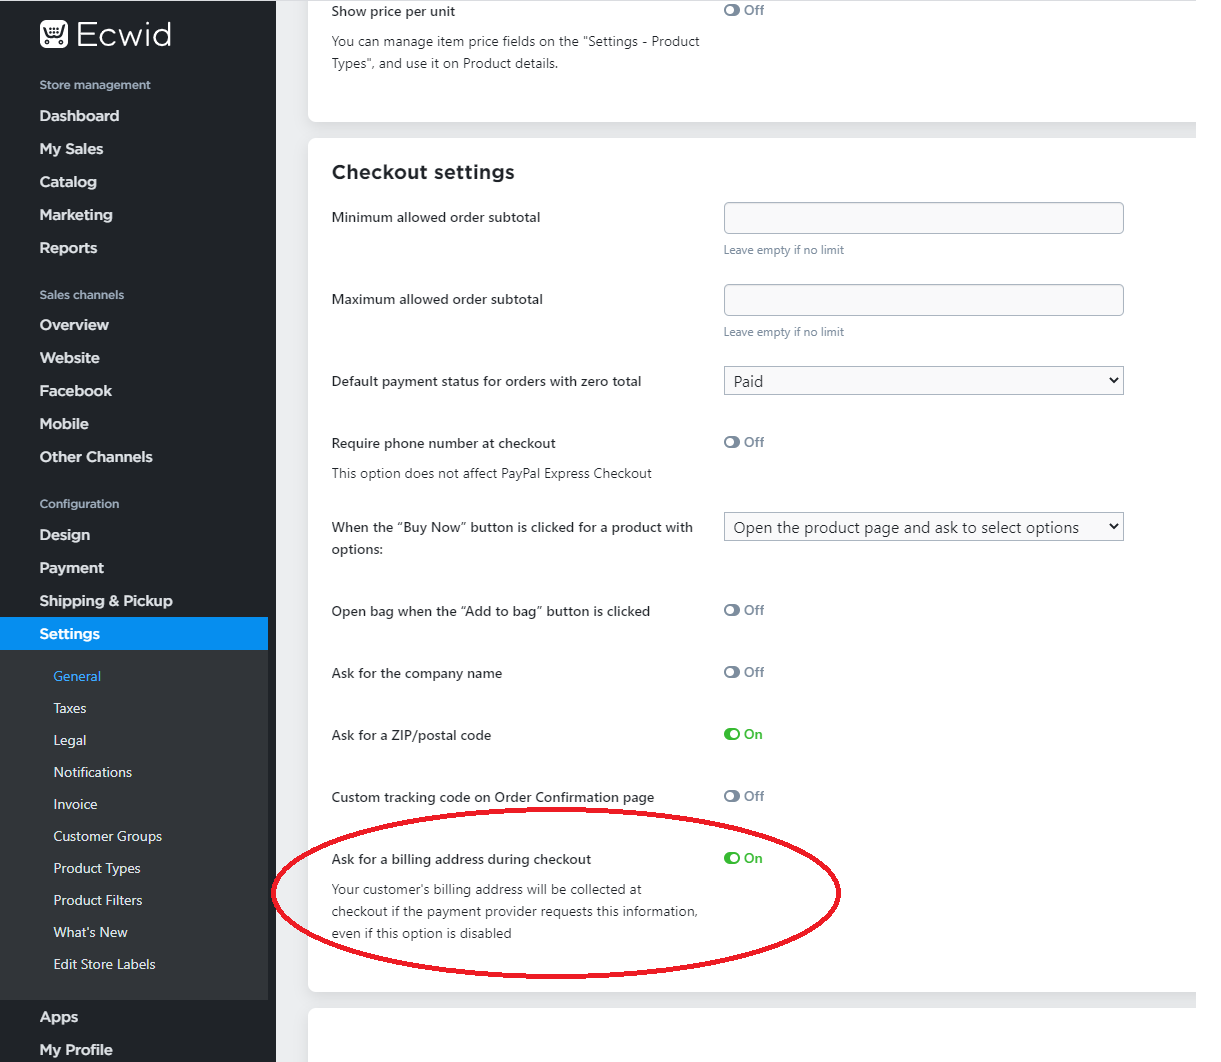
Task: Click Maximum allowed order subtotal field
Action: point(922,300)
